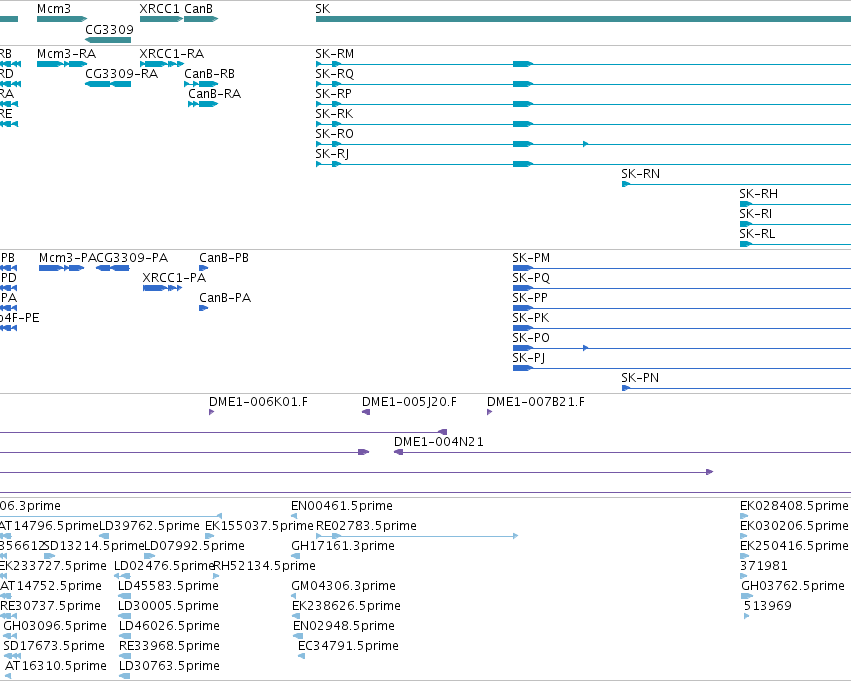Select the RE02783.5prime EST label
Viewport: 851px width, 681px height.
pyautogui.click(x=366, y=526)
